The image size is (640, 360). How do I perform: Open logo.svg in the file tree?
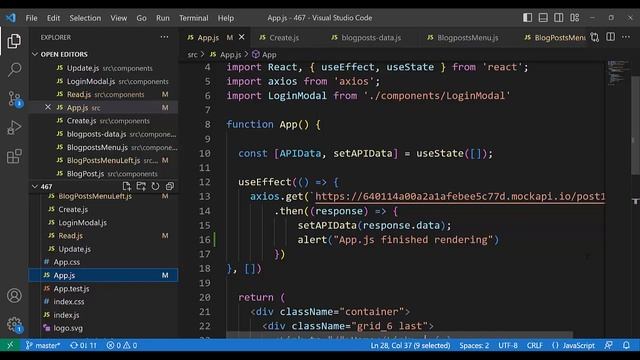click(x=104, y=328)
